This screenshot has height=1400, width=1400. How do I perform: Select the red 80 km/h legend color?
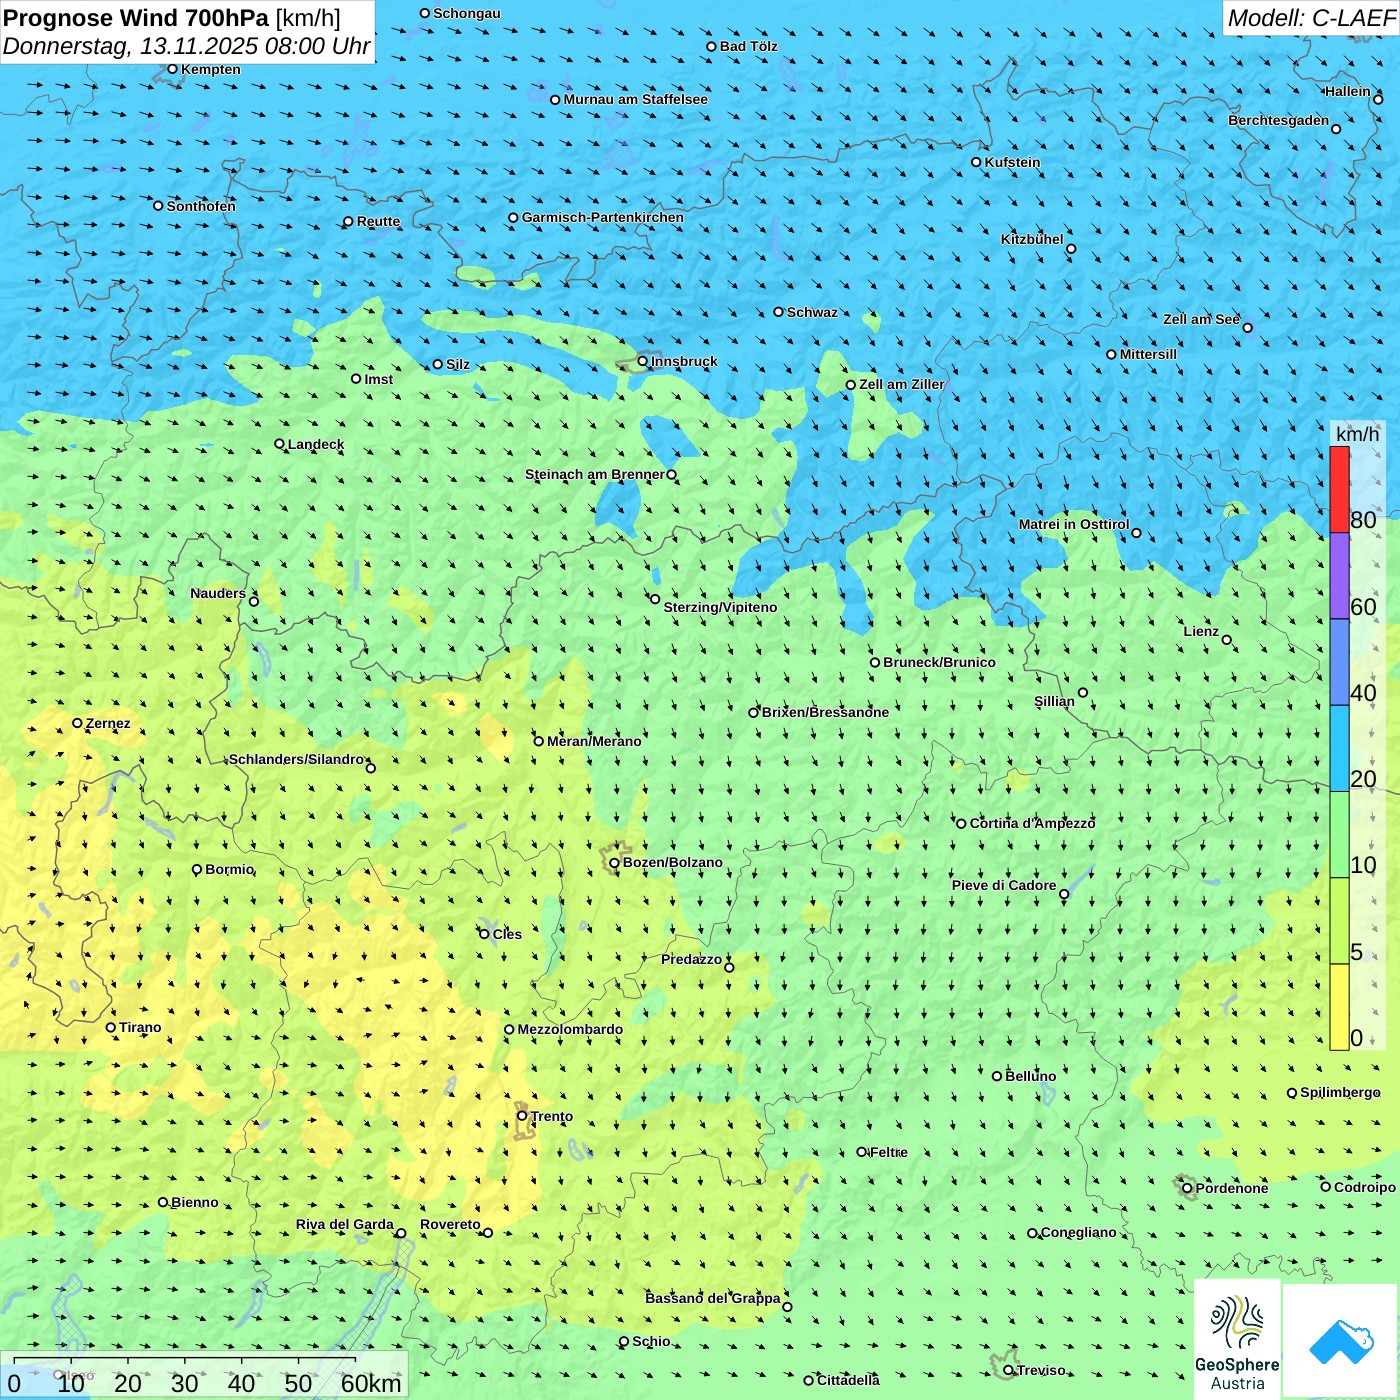click(x=1339, y=489)
